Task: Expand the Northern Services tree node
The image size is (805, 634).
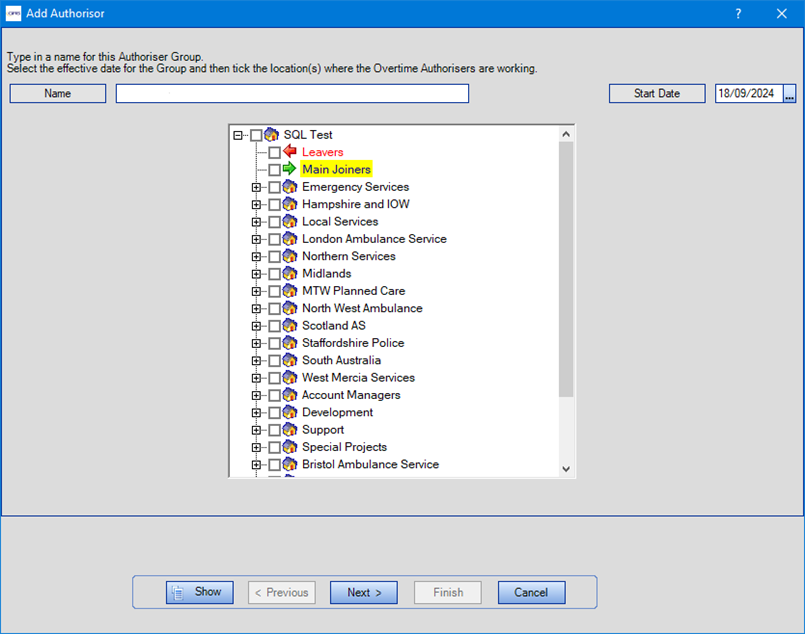Action: tap(257, 257)
